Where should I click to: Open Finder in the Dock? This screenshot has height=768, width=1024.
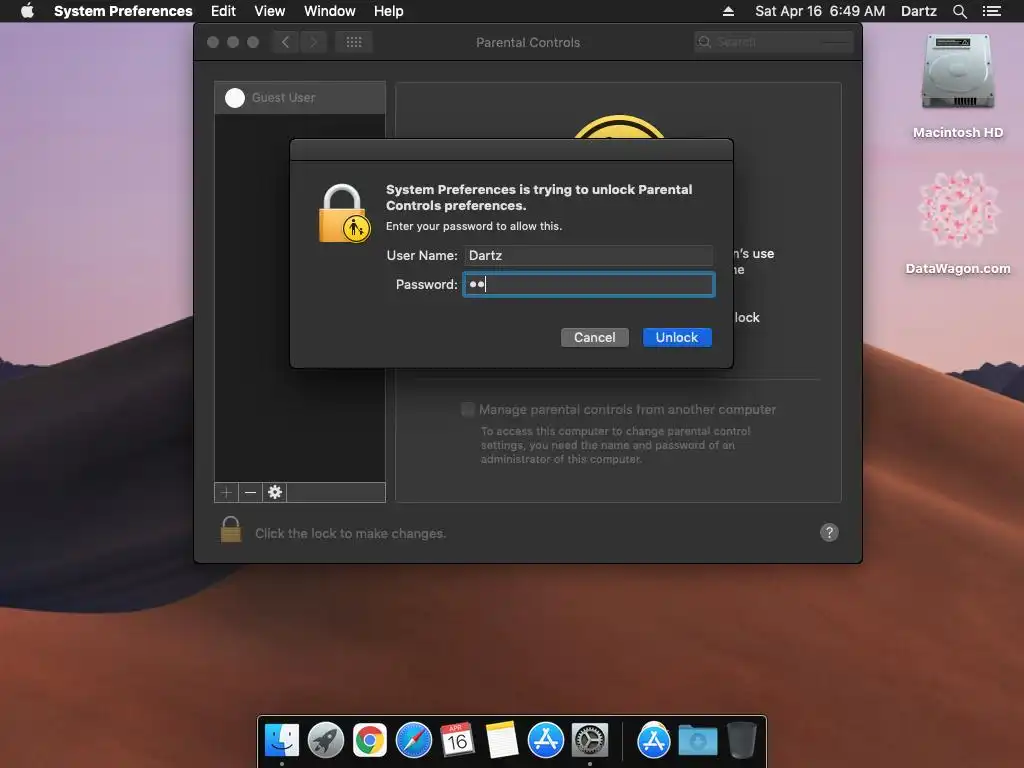point(281,741)
